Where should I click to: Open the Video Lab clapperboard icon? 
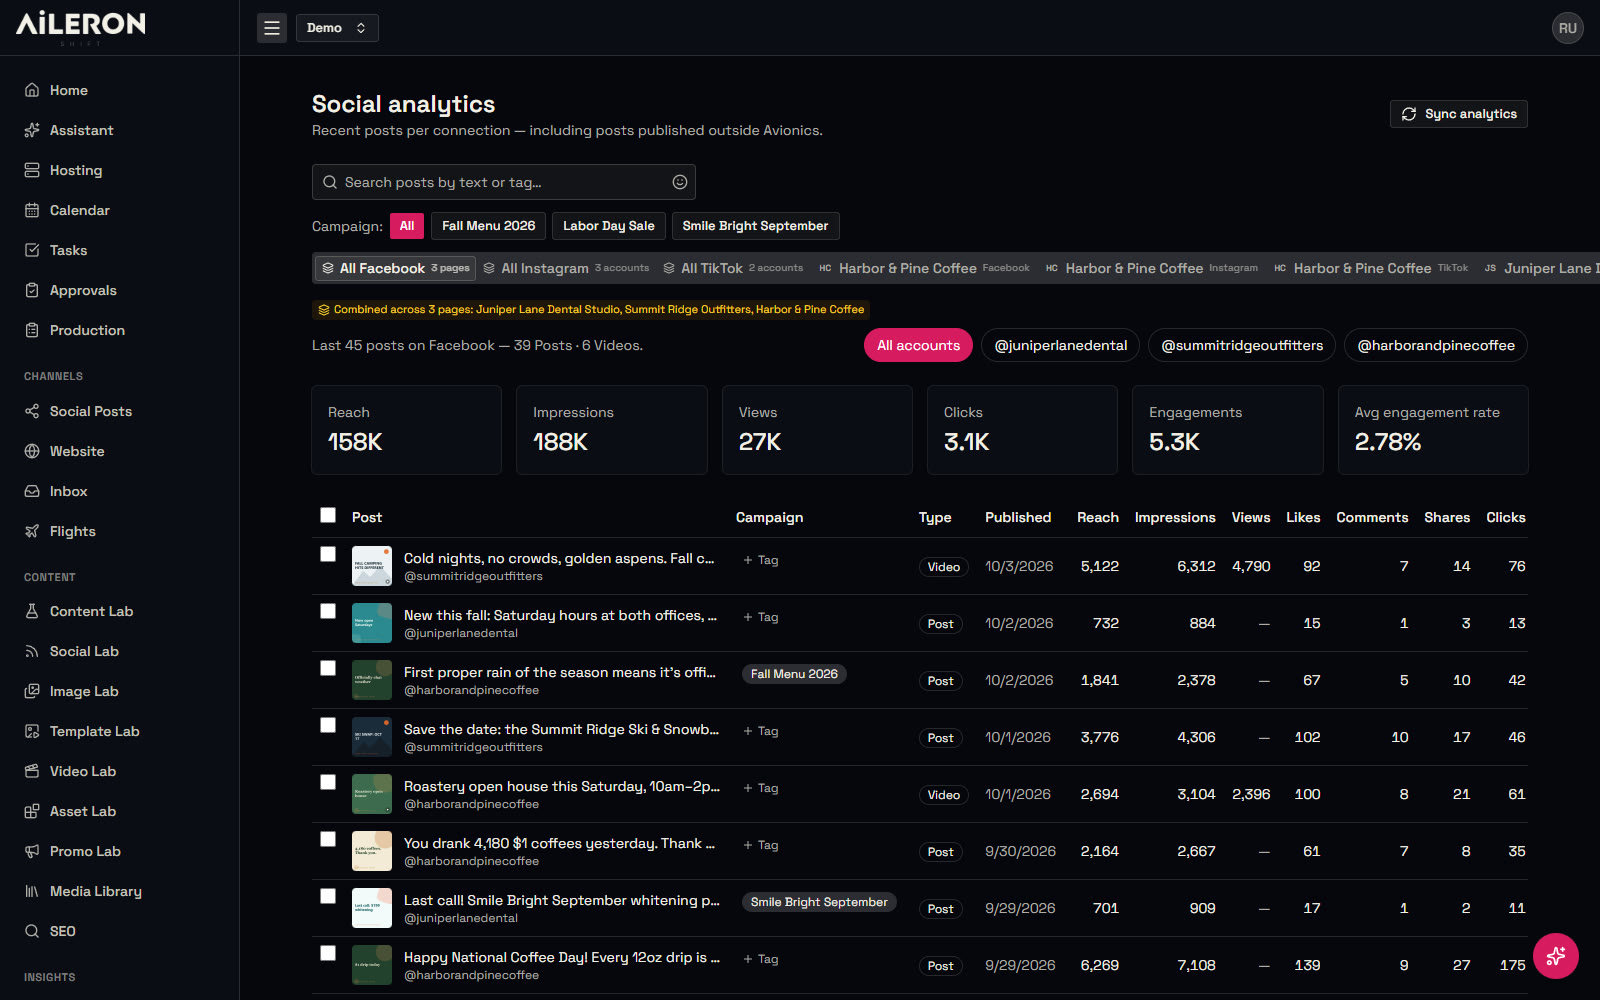click(x=32, y=771)
